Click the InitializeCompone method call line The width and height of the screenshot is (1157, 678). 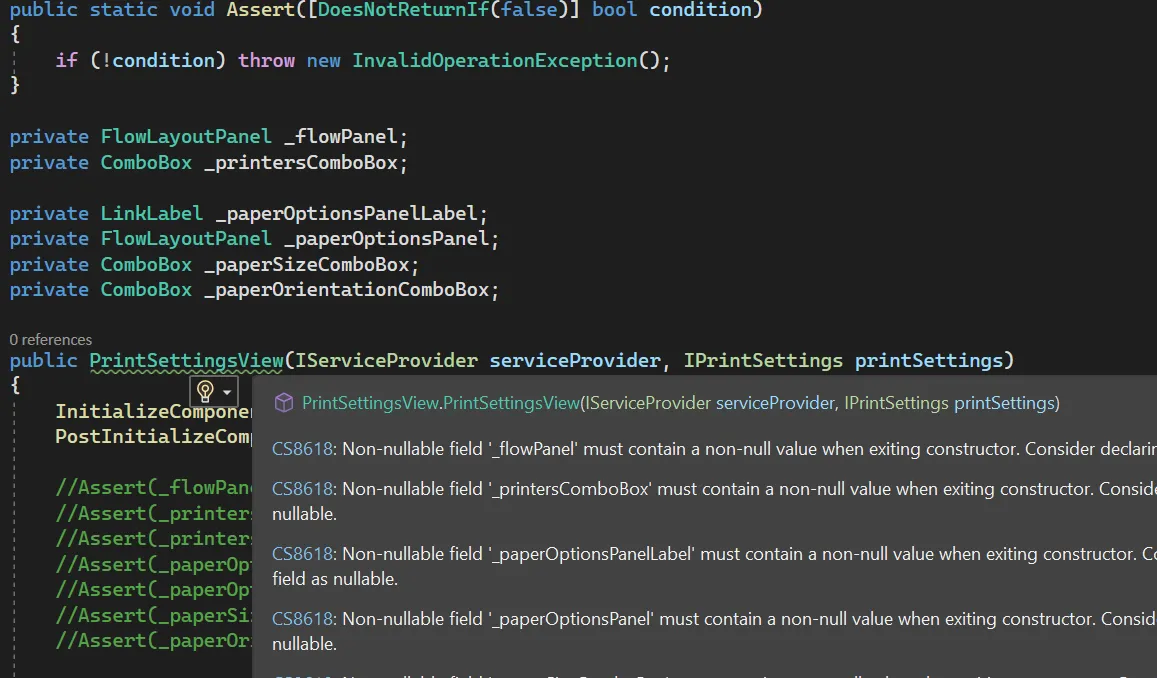[x=153, y=411]
